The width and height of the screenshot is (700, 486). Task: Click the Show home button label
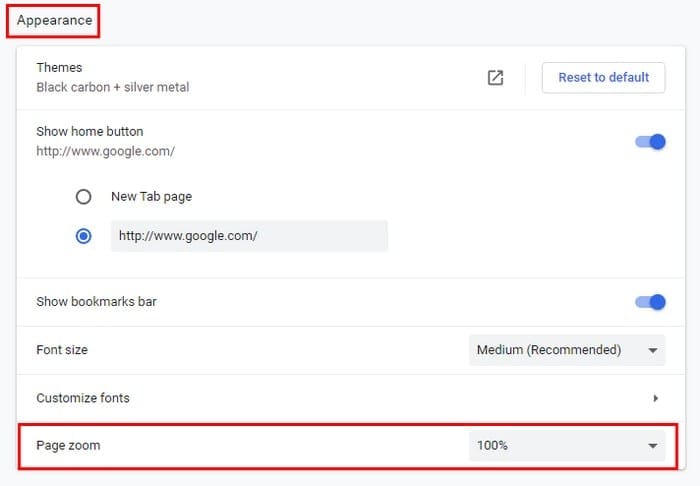coord(90,132)
